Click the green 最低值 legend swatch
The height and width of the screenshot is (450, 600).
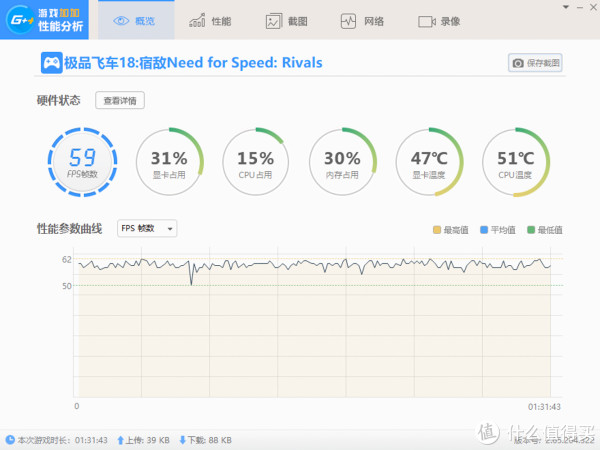(x=531, y=230)
